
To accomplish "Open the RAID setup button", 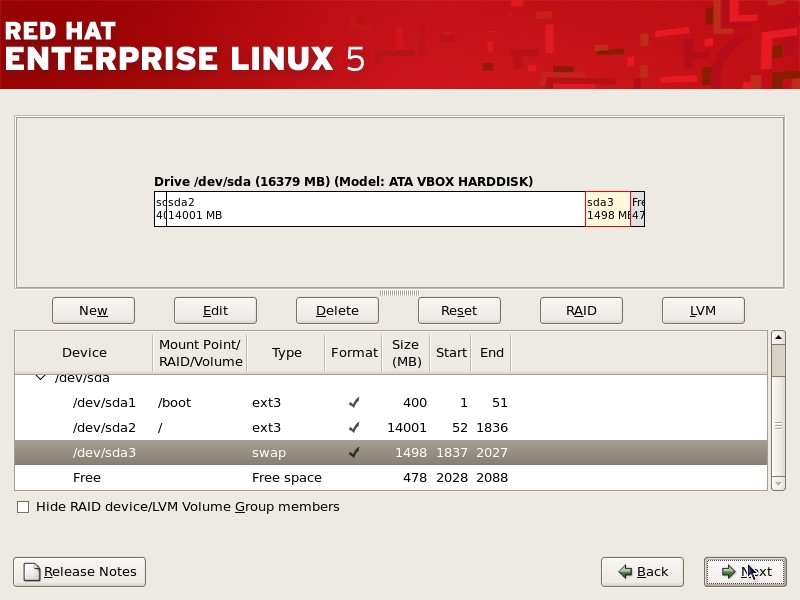I will coord(581,310).
